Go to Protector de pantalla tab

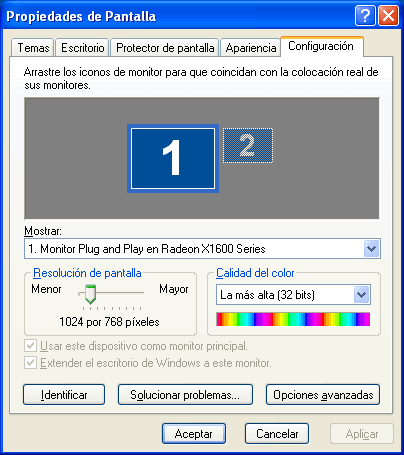(165, 48)
